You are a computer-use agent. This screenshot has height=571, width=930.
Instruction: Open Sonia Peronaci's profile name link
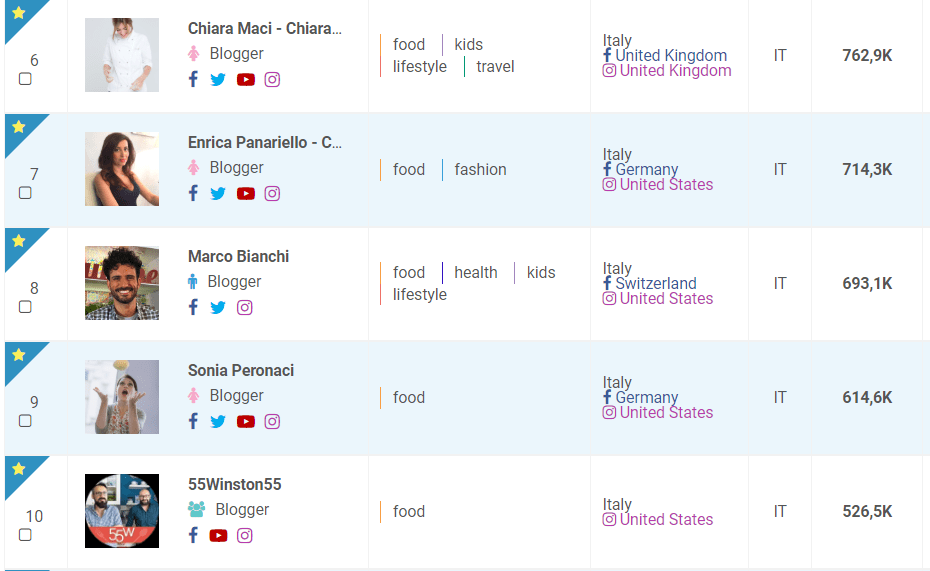(241, 370)
